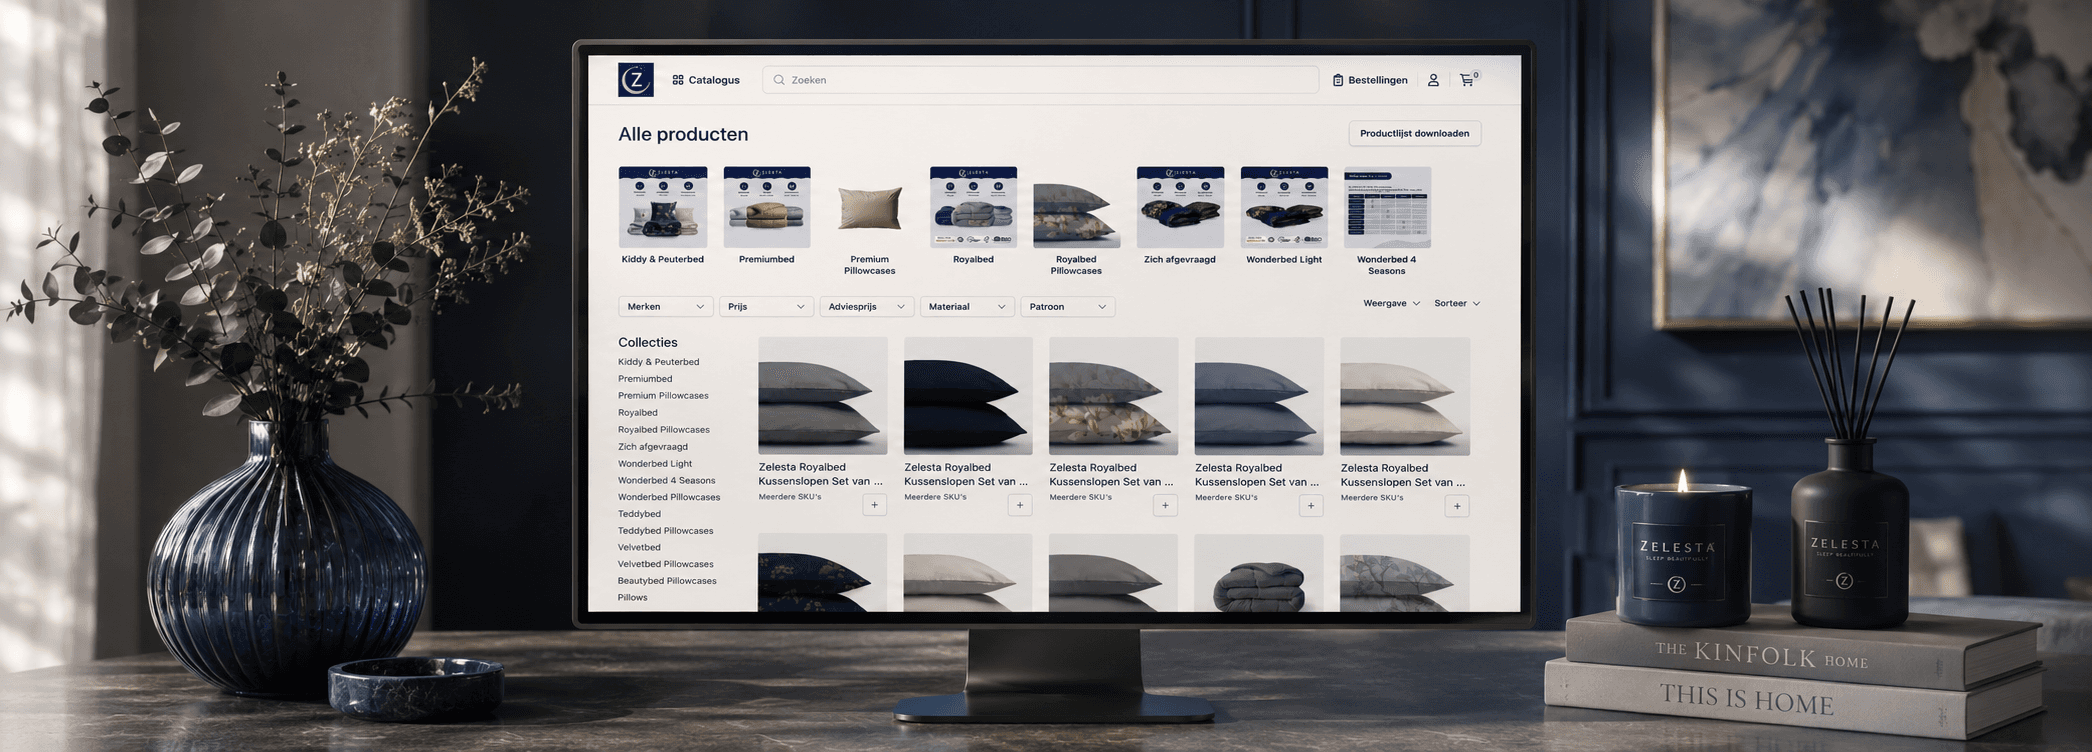Click the Zoeken search field
2092x752 pixels.
pyautogui.click(x=1040, y=80)
